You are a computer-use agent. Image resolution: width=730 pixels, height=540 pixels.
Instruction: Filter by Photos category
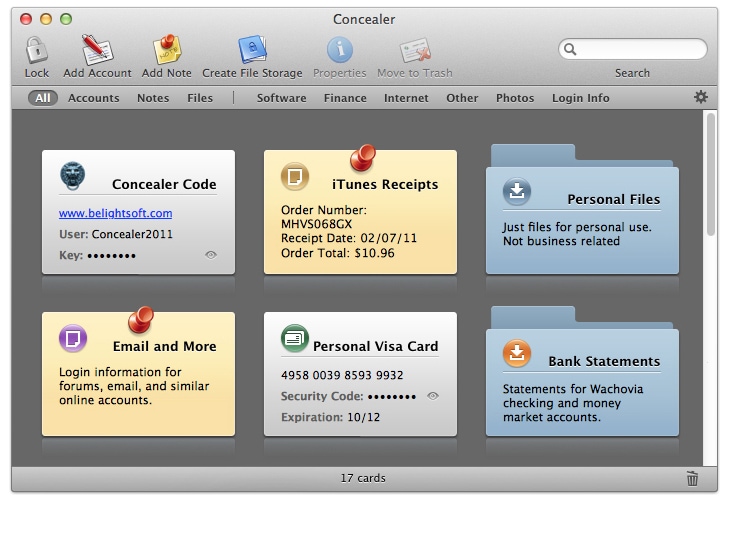click(x=515, y=98)
